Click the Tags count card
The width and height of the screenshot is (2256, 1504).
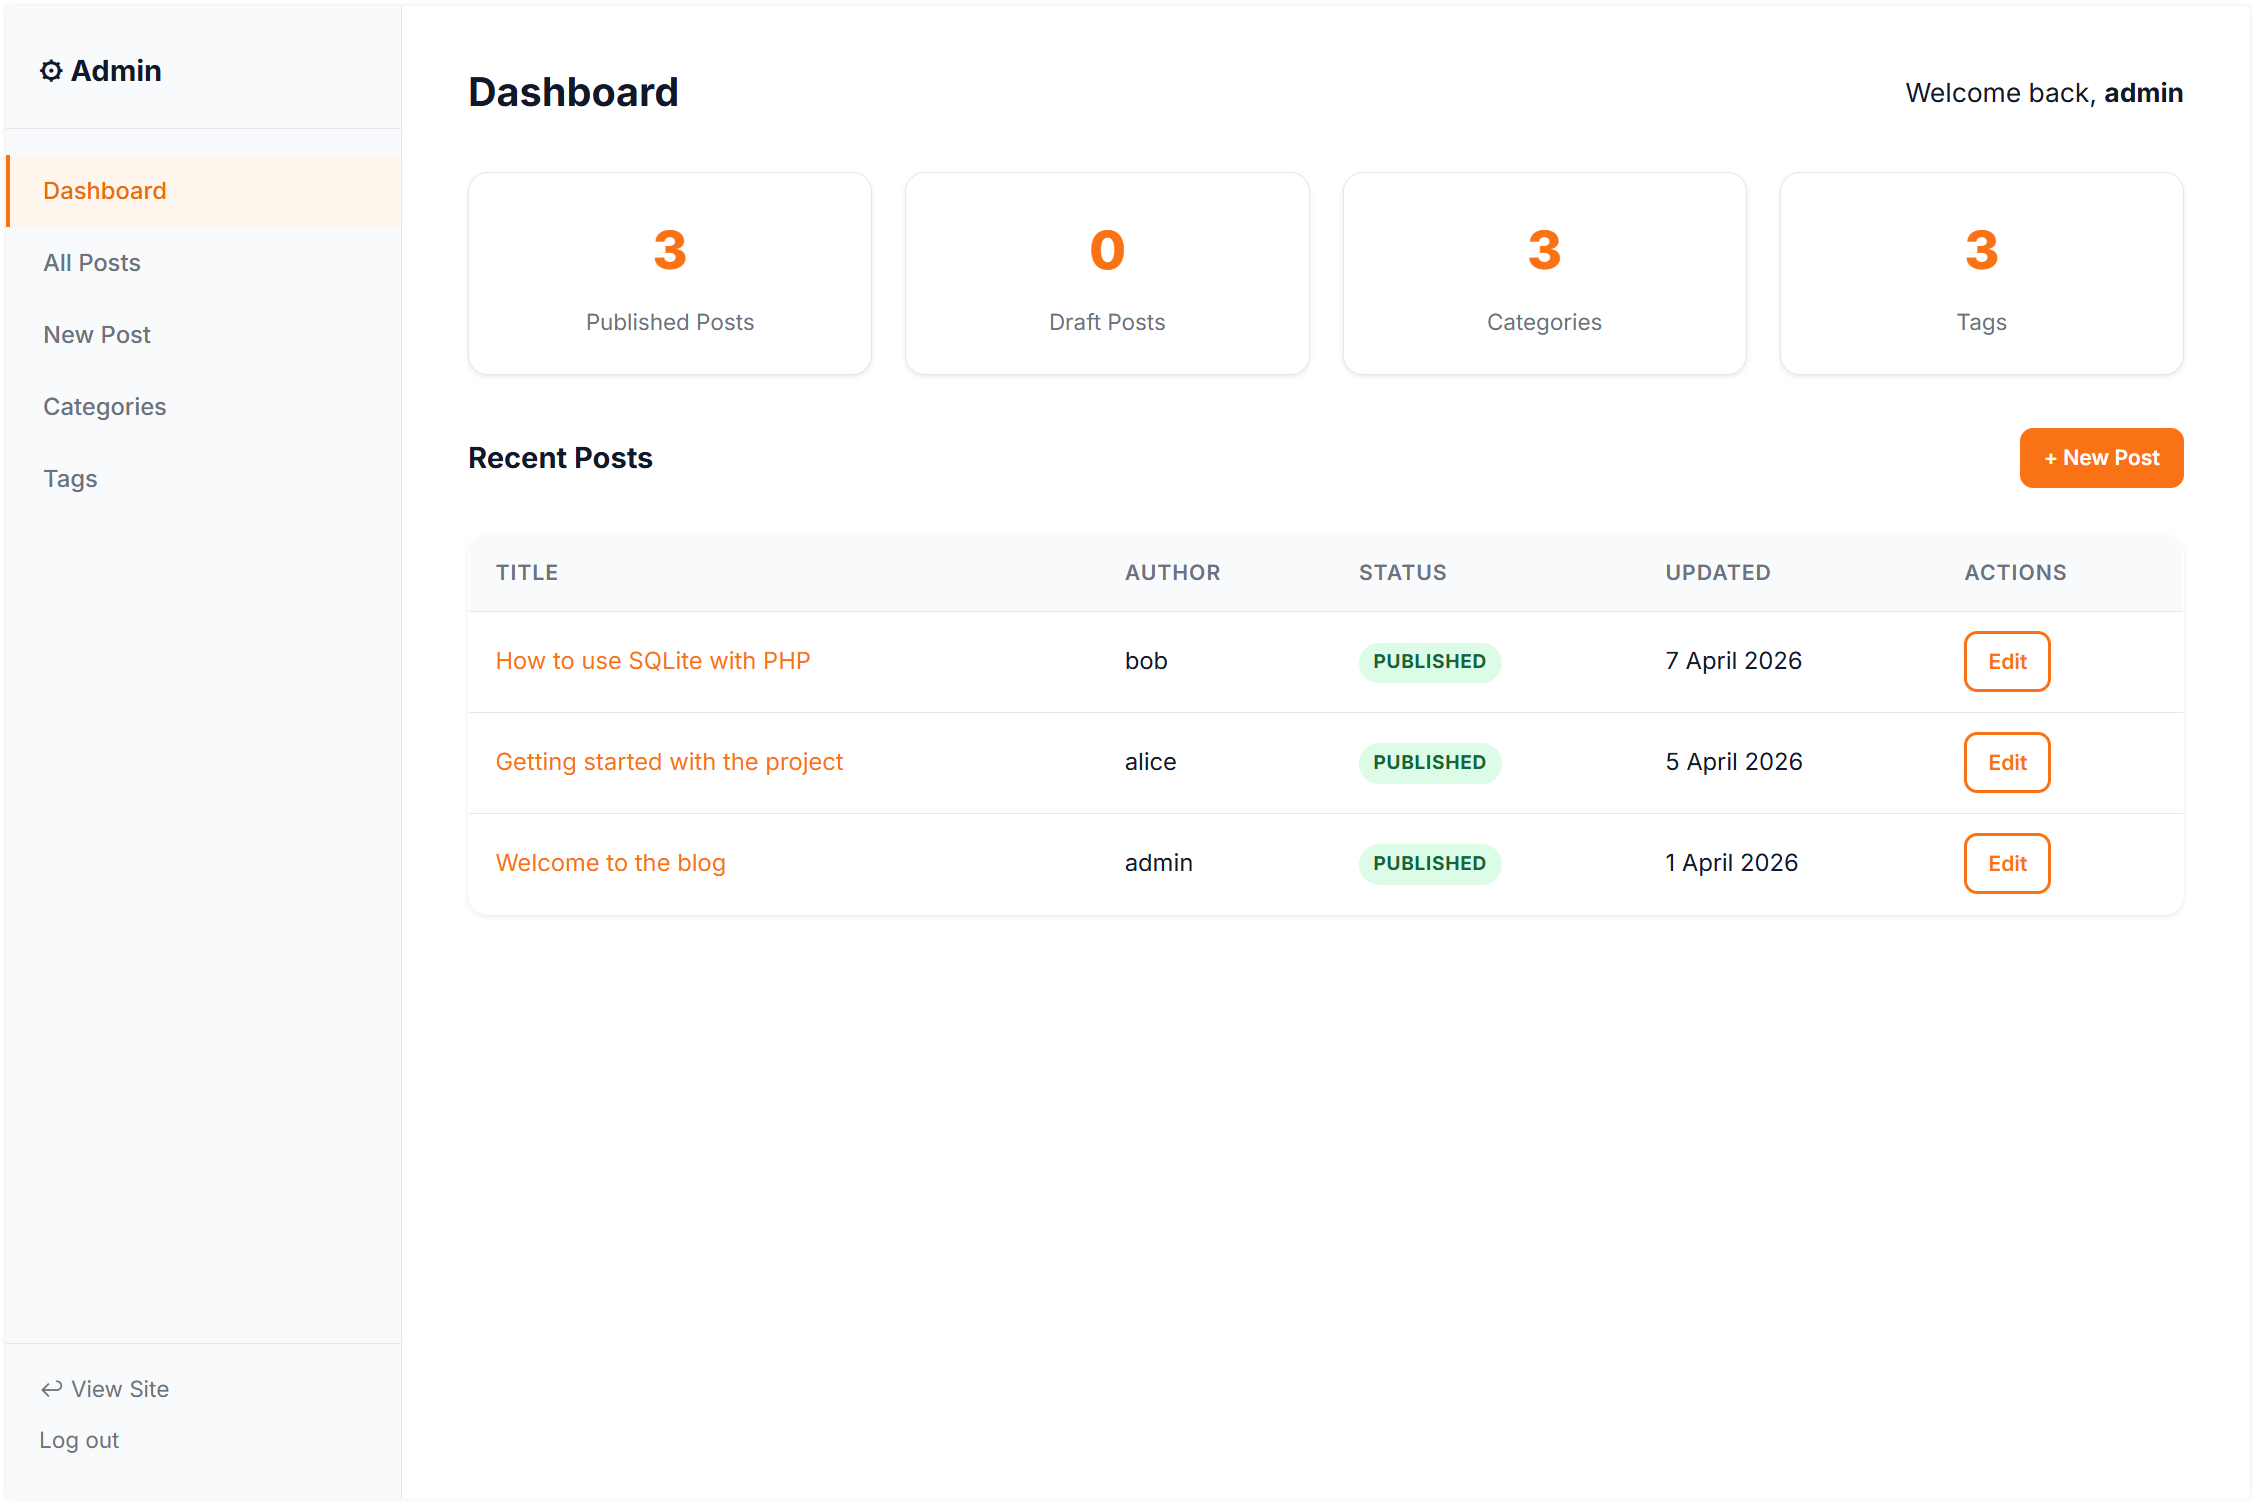tap(1981, 274)
